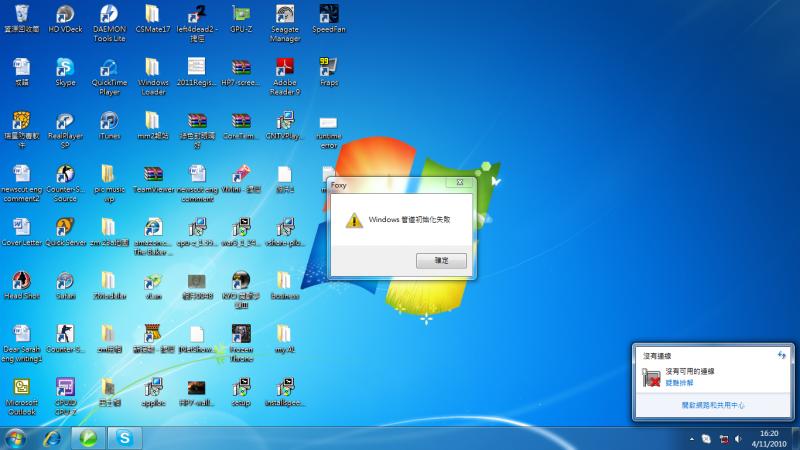
Task: Switch to Skype on the taskbar
Action: (x=124, y=438)
